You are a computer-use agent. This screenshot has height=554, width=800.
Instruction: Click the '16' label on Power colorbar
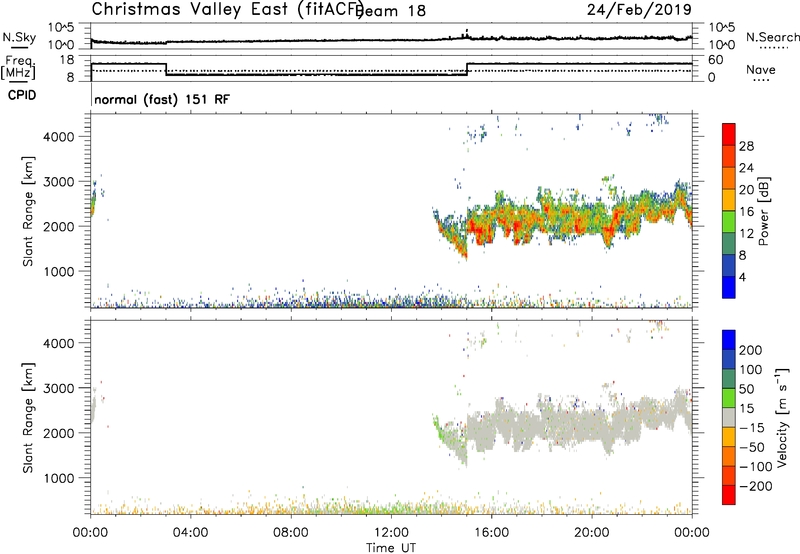[x=746, y=212]
